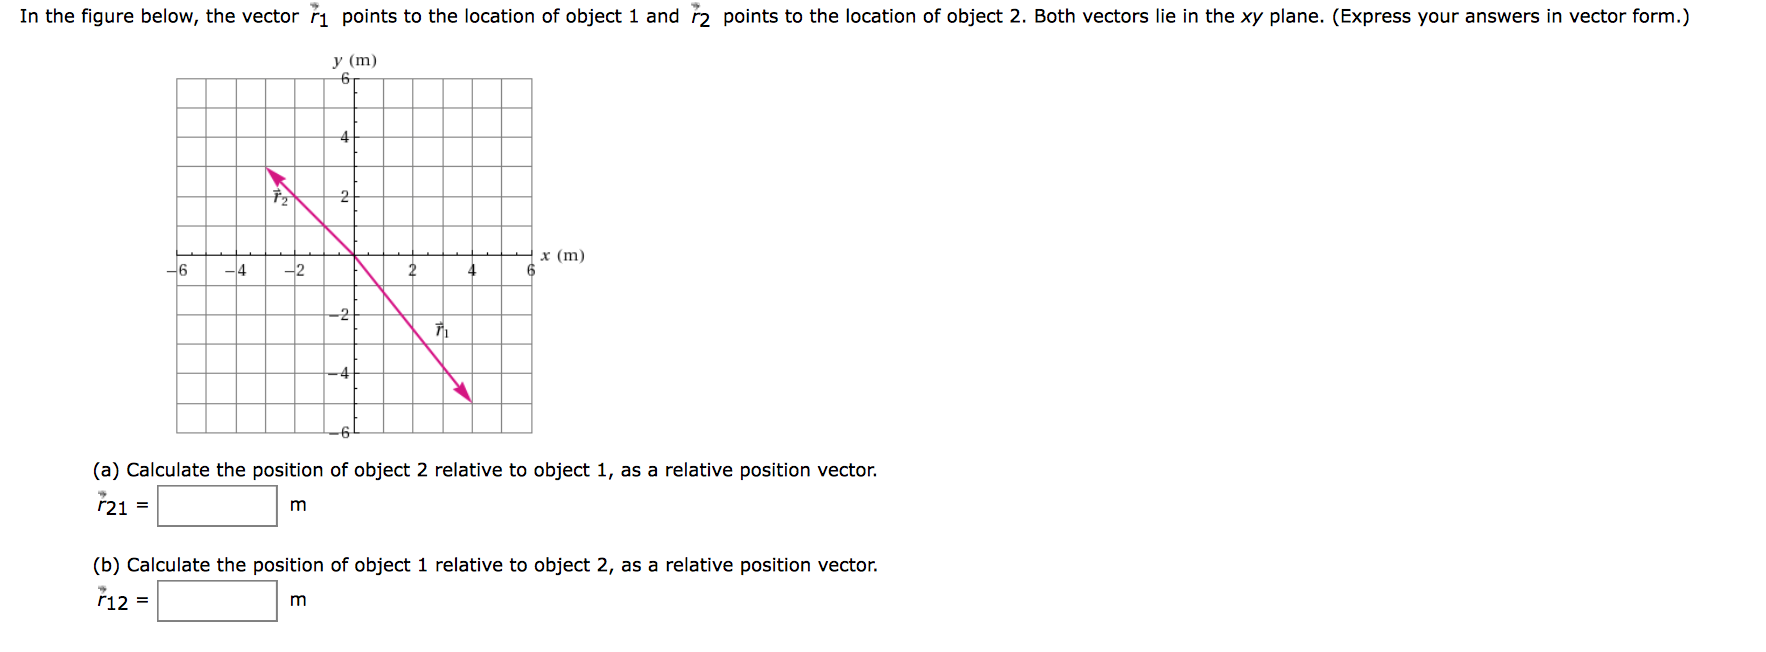Click the -6 mark on the x axis
Viewport: 1766px width, 652px height.
177,270
